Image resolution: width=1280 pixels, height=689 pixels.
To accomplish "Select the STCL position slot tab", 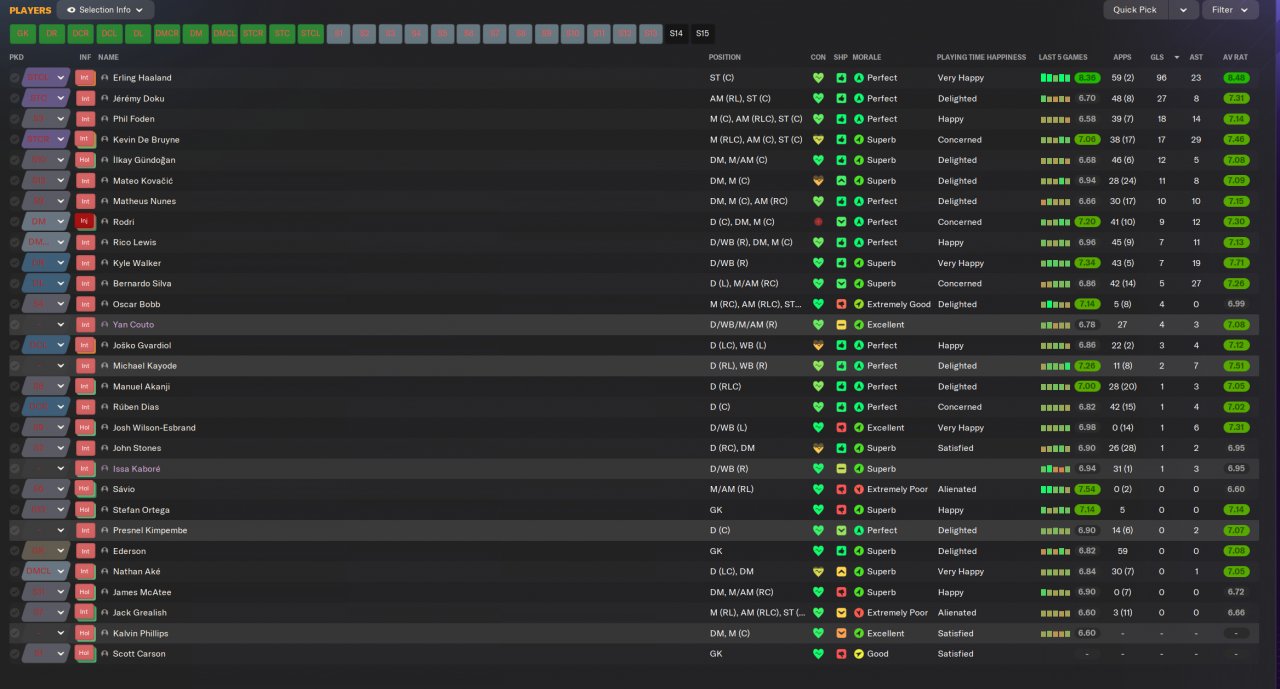I will pyautogui.click(x=311, y=33).
